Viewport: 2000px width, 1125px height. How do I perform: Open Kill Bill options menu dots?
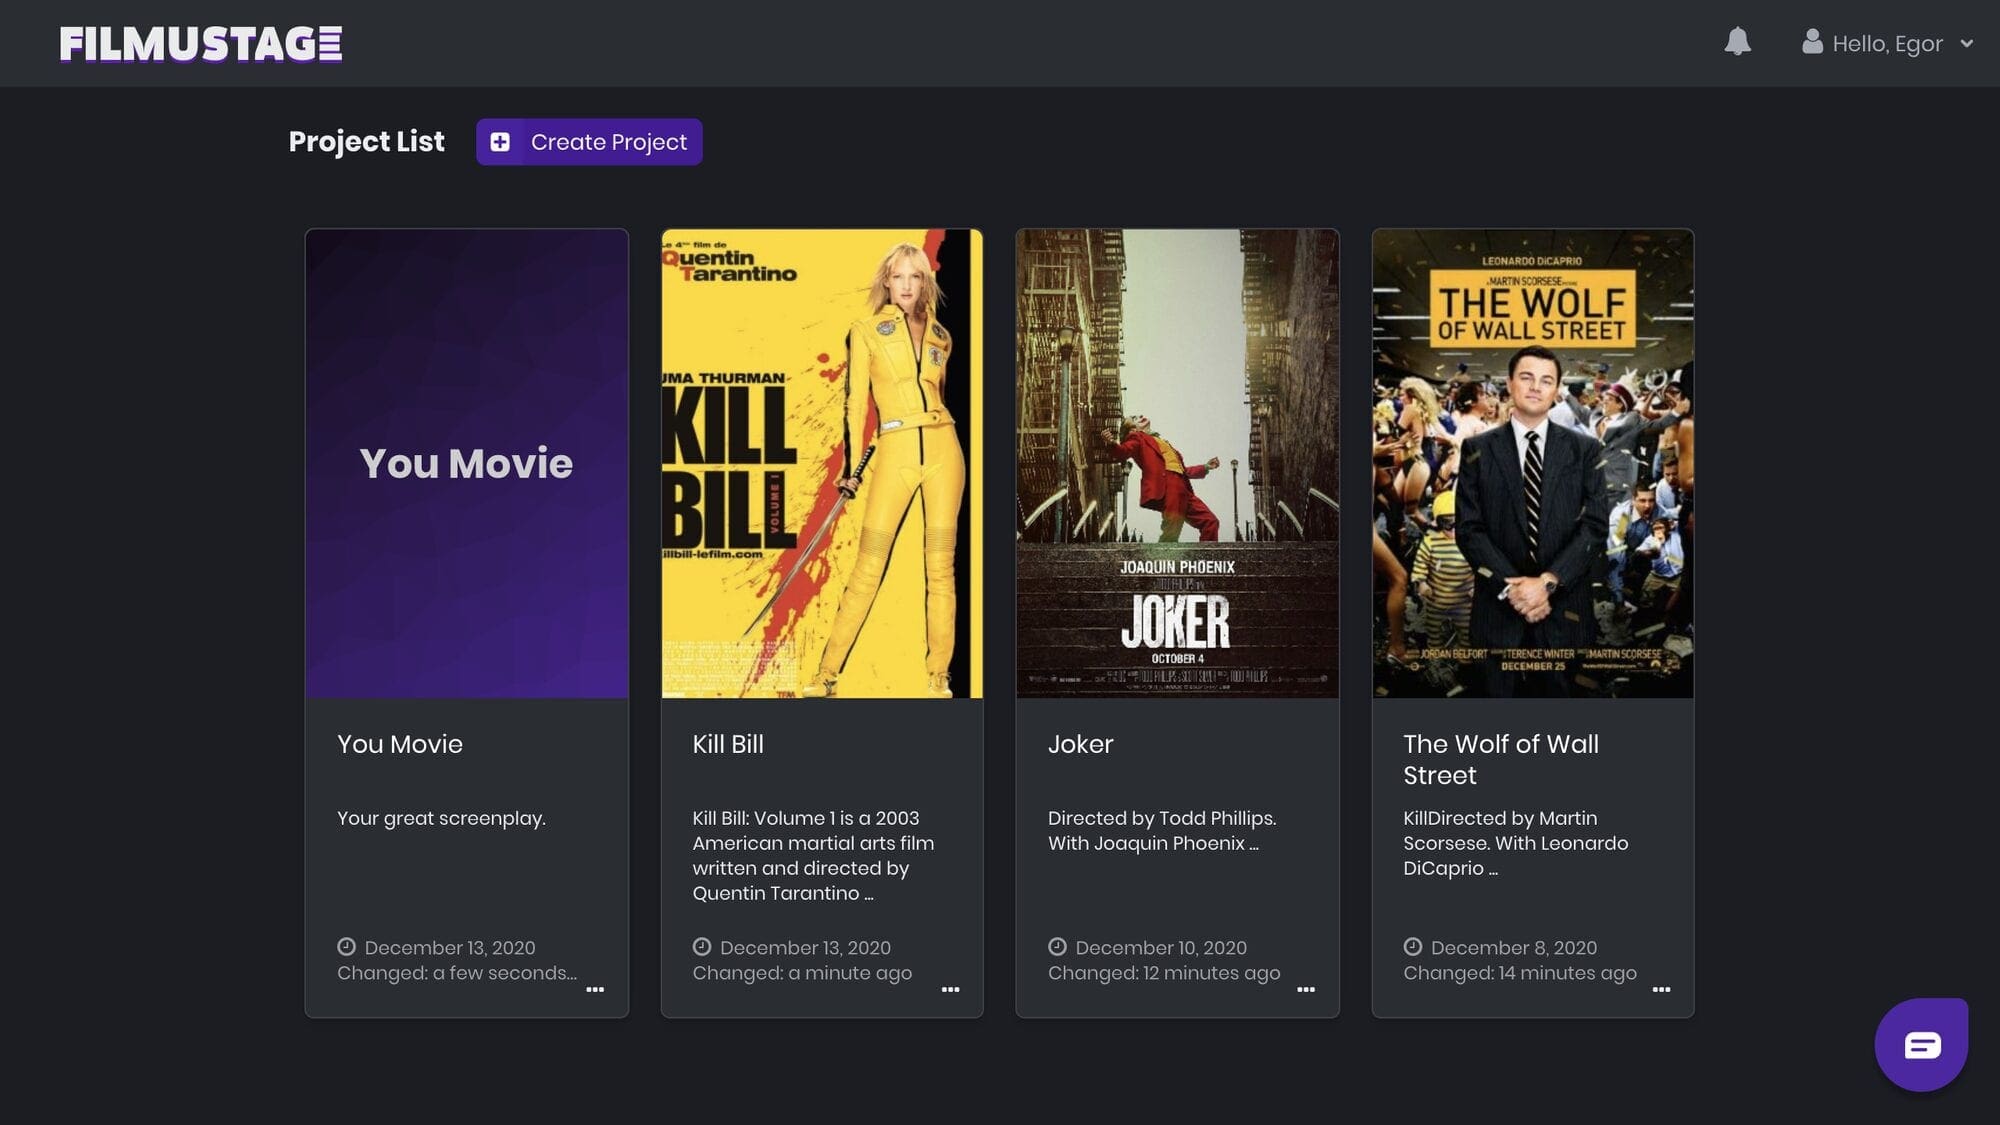coord(950,989)
